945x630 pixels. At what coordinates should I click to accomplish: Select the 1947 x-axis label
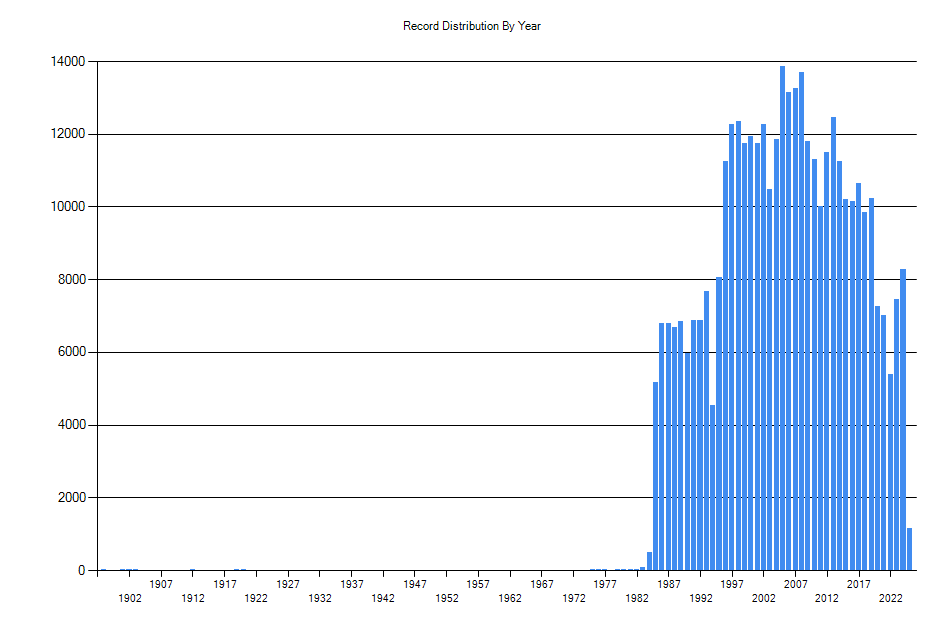pyautogui.click(x=415, y=584)
